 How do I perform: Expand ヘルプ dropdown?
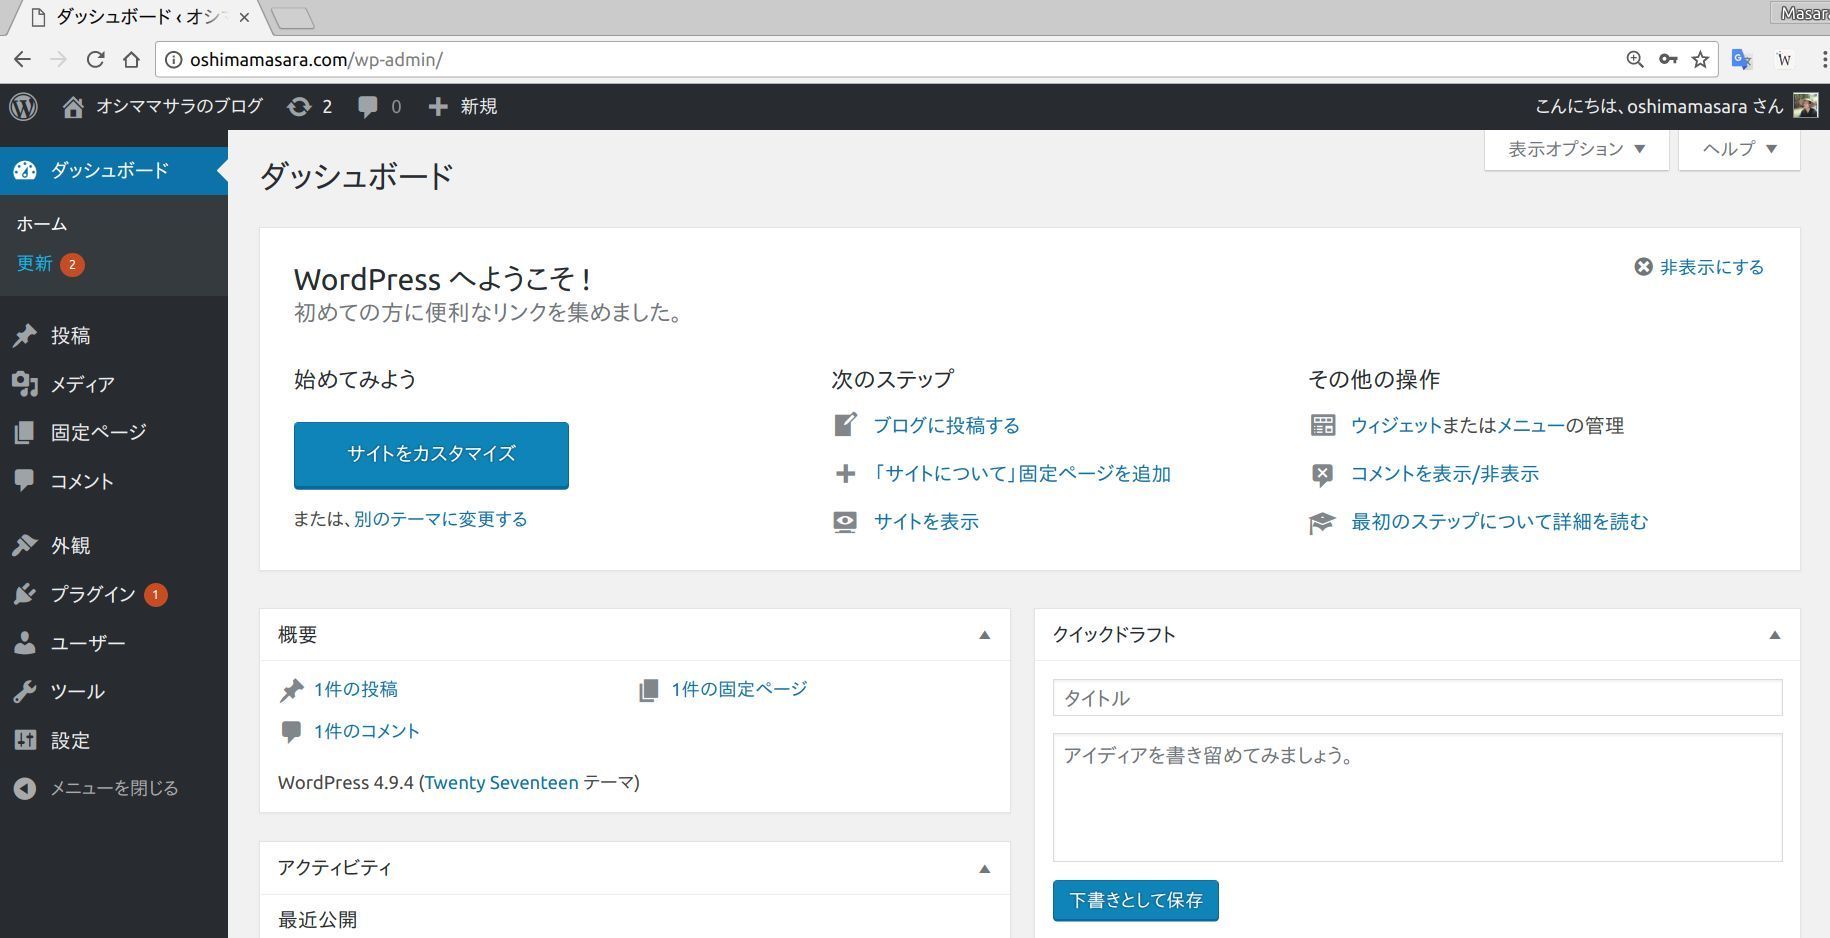pyautogui.click(x=1739, y=149)
